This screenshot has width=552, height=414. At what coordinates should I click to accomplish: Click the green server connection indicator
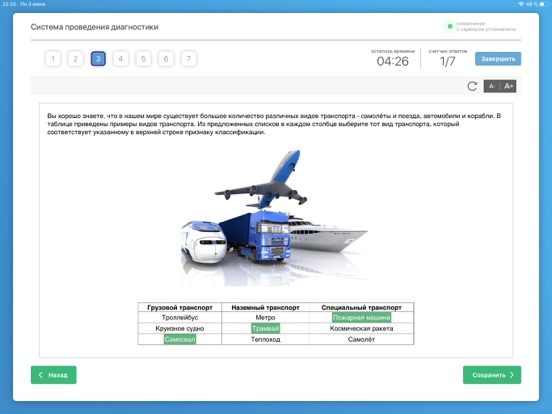450,26
